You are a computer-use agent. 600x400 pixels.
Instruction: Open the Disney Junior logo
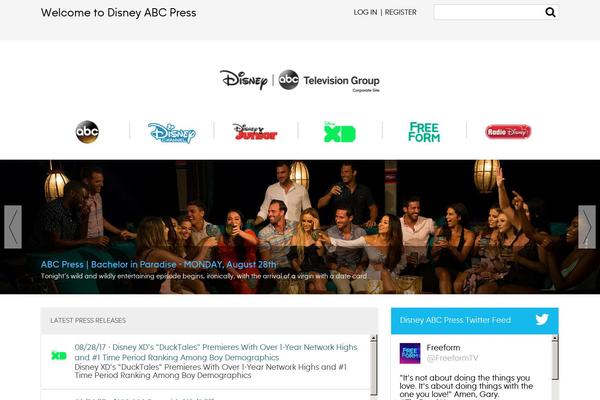(x=255, y=132)
